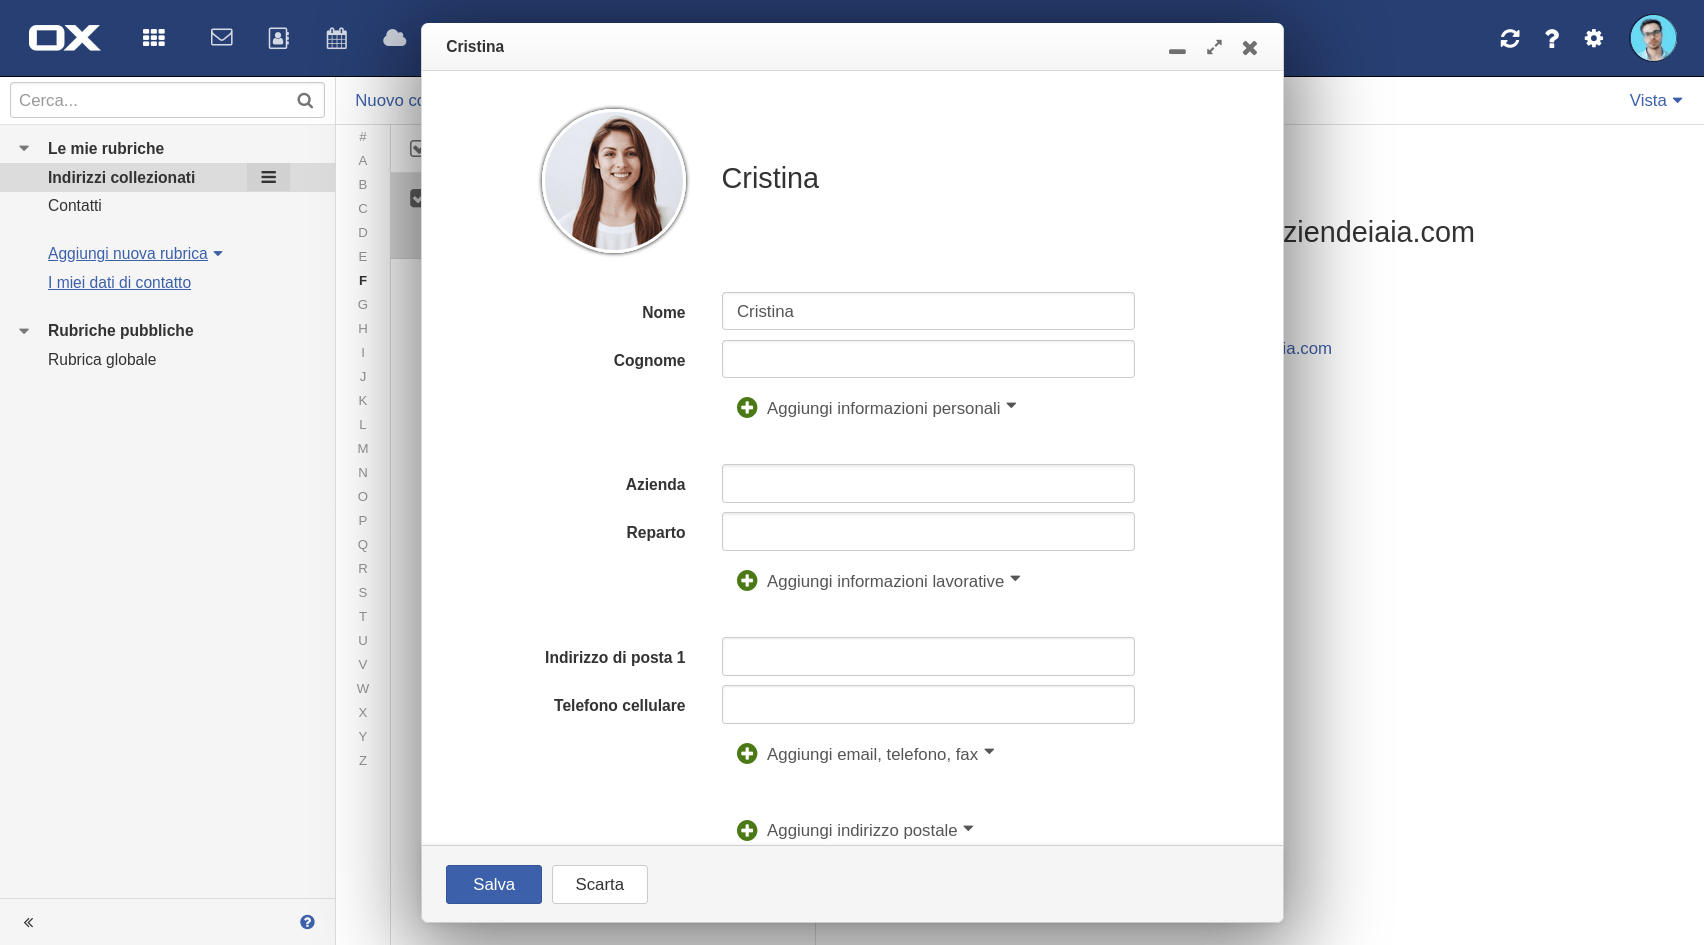Jump to letter M in index
Viewport: 1705px width, 945px height.
coord(363,448)
